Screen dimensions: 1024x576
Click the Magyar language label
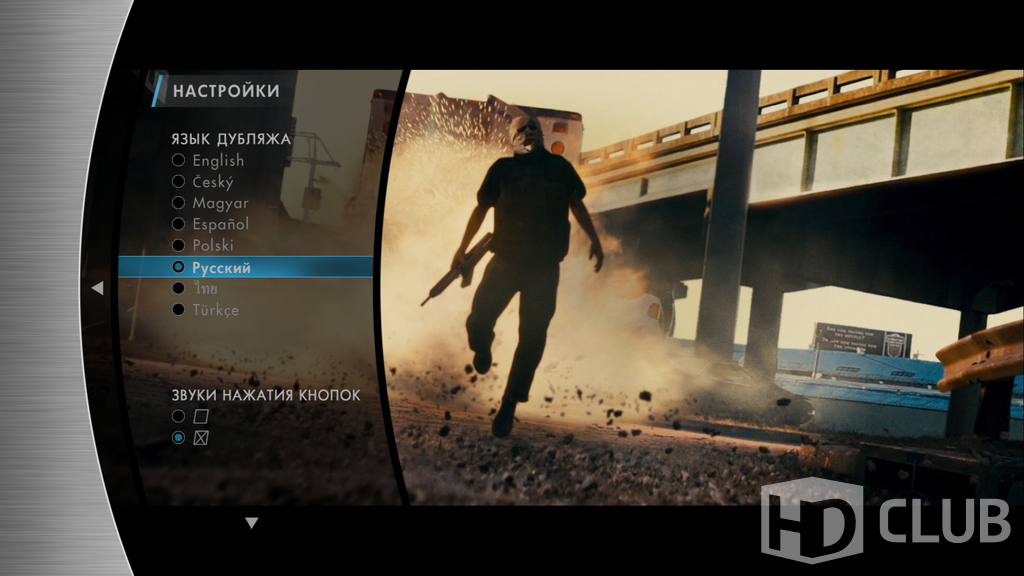[x=220, y=203]
